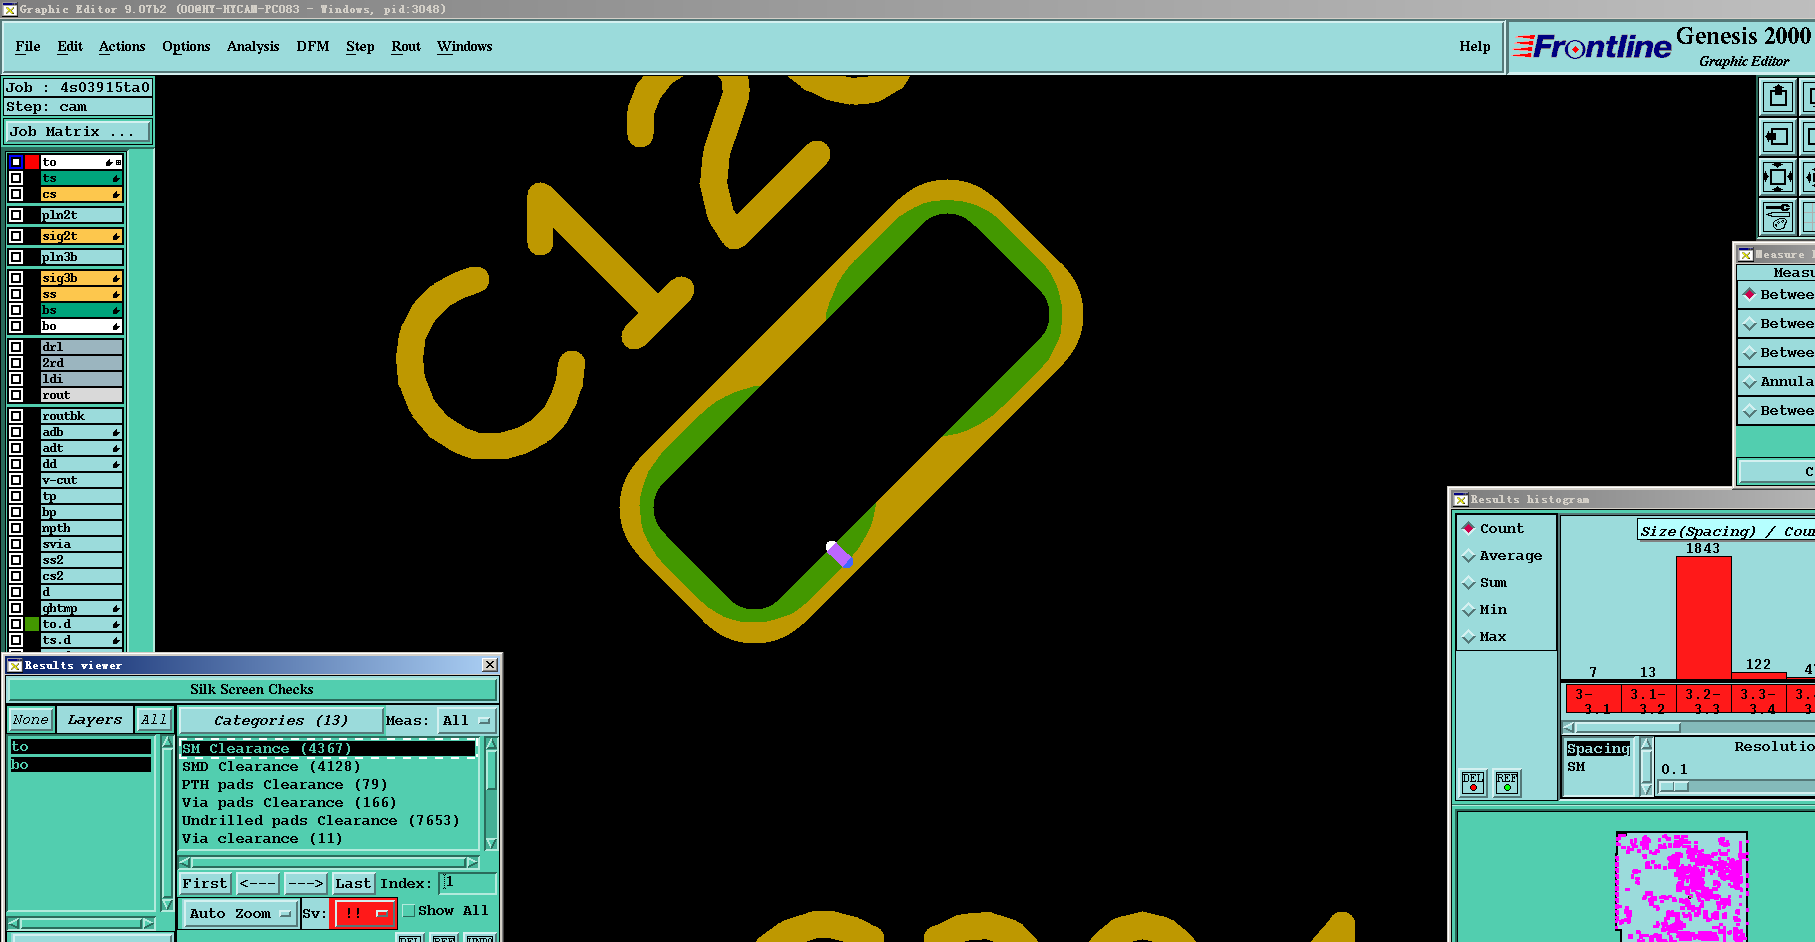Click the board overview thumbnail map
This screenshot has height=942, width=1815.
[1682, 887]
